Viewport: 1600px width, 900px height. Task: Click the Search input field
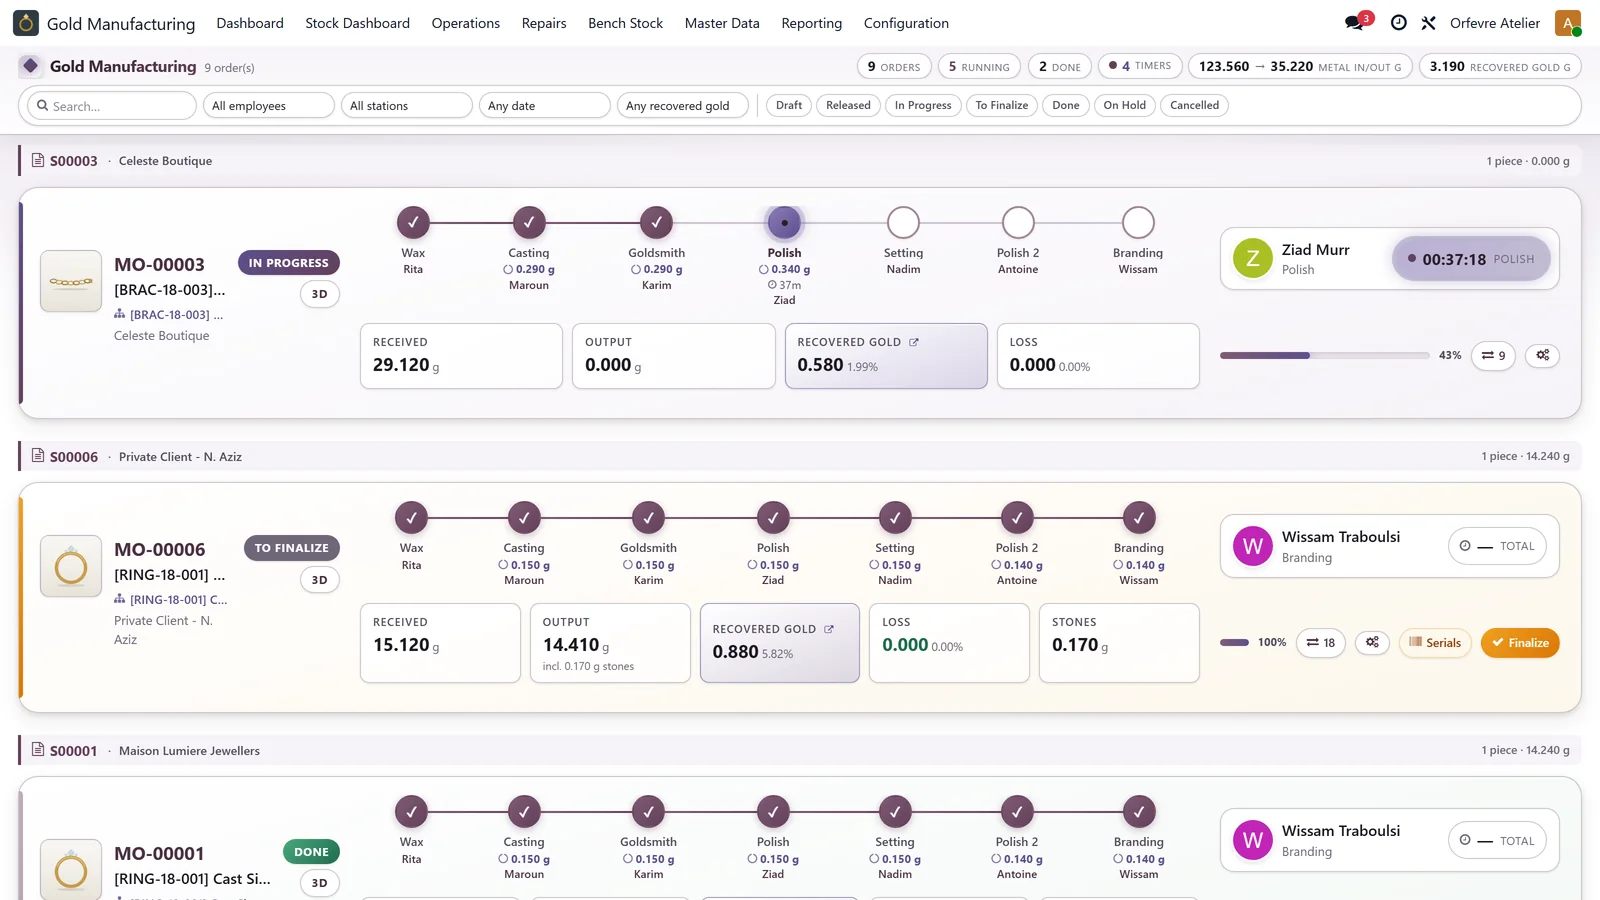pos(111,105)
